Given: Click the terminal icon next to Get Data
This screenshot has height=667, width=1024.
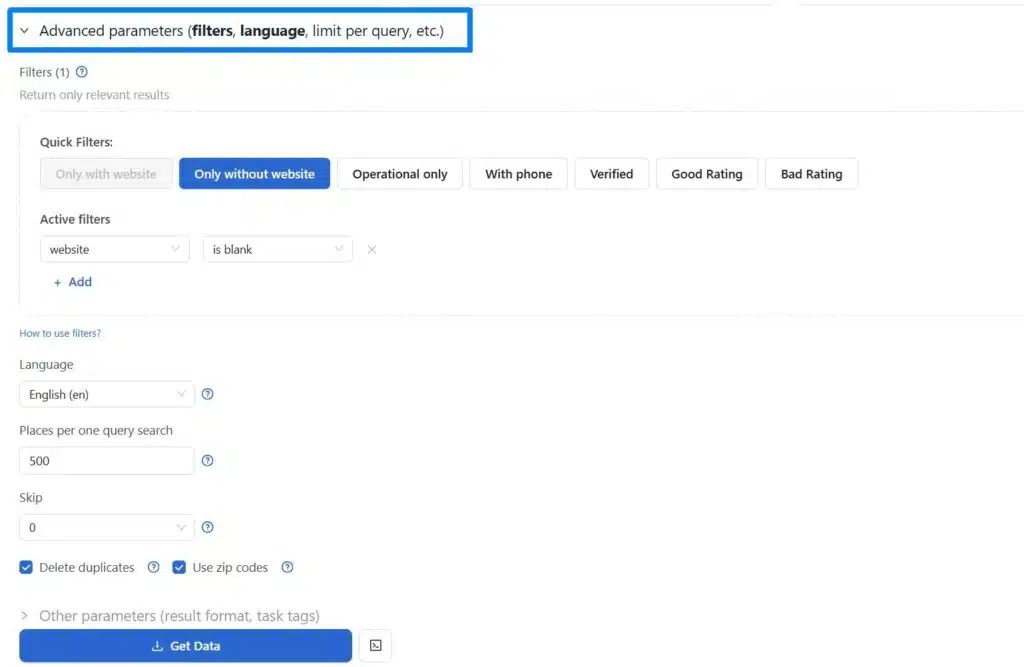Looking at the screenshot, I should [x=375, y=645].
